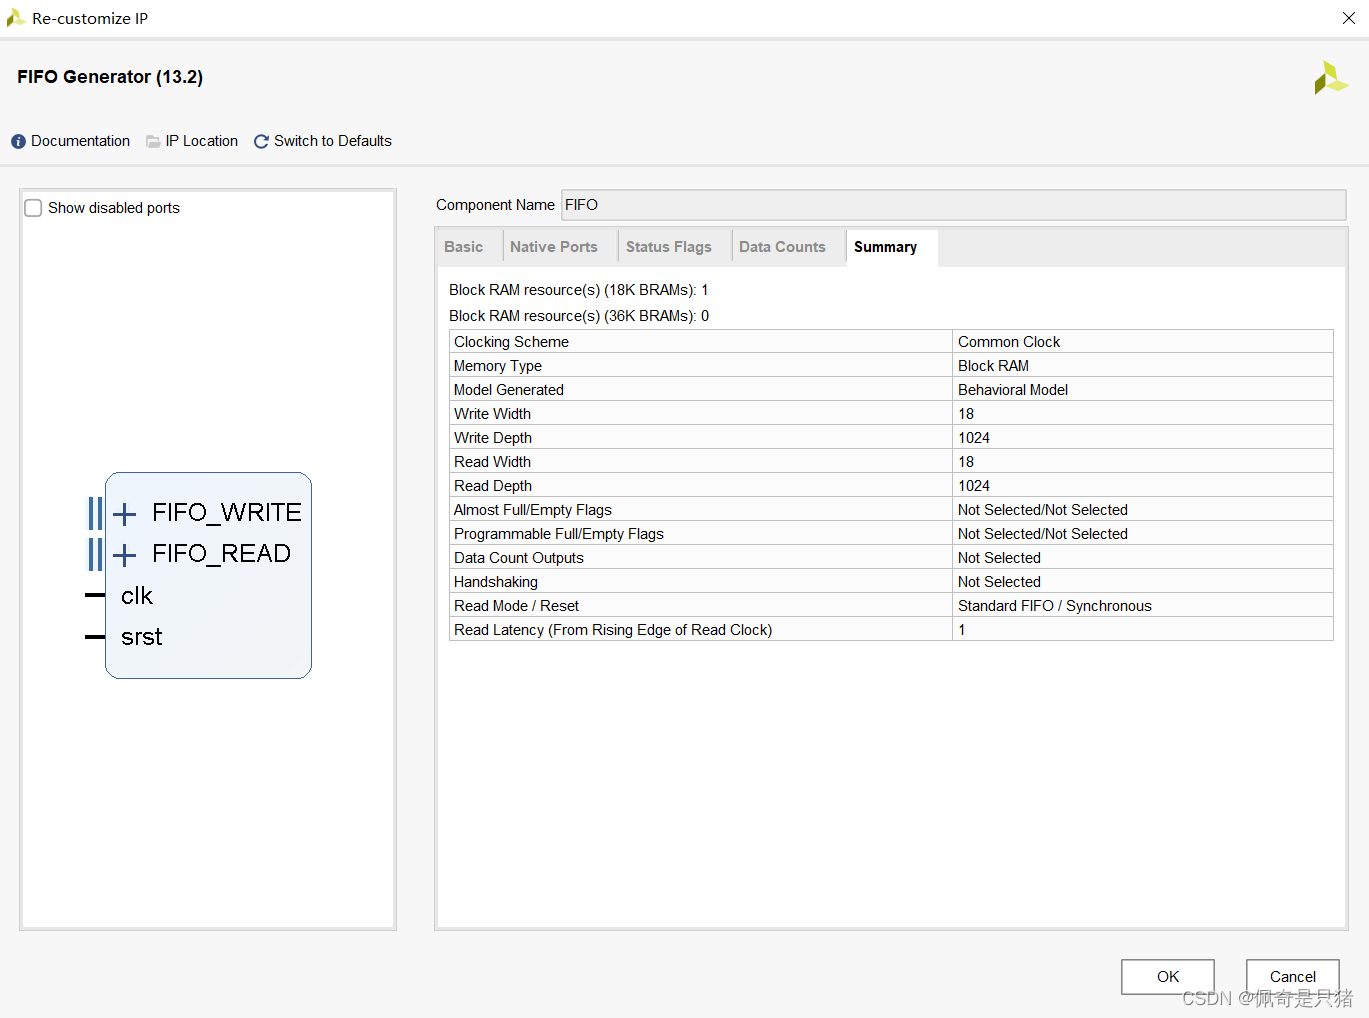Click the Write Depth row label
This screenshot has width=1369, height=1018.
[493, 438]
